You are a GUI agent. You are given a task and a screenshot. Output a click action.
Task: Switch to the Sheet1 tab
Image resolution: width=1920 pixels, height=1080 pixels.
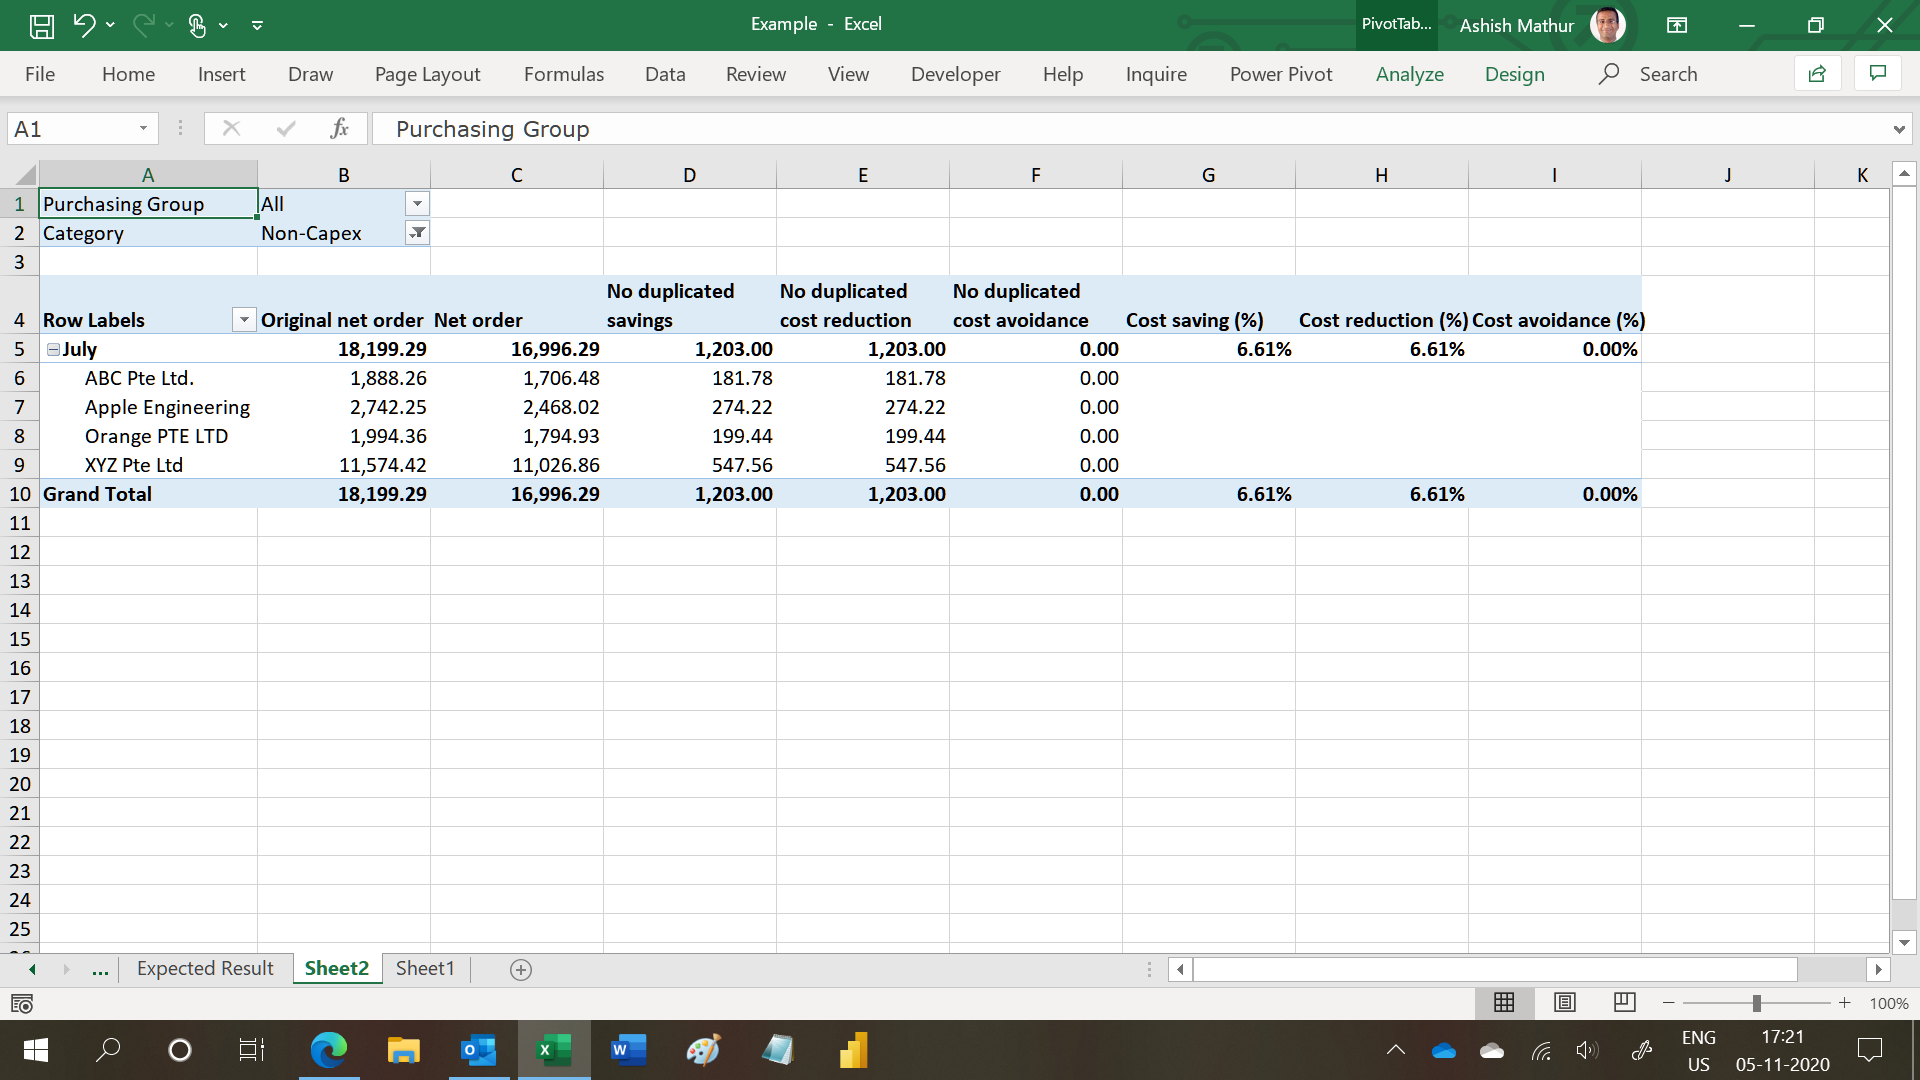pyautogui.click(x=426, y=968)
